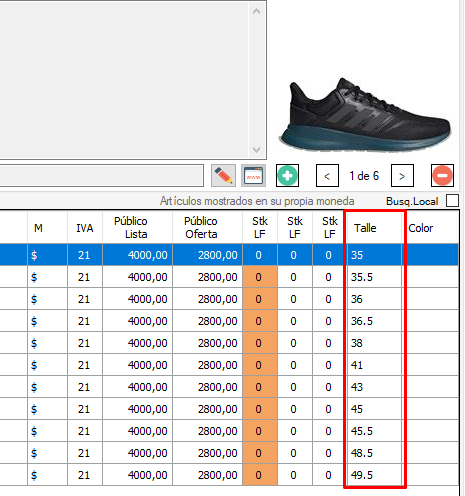Screen dimensions: 465x496
Task: Go to previous product image
Action: [x=327, y=175]
